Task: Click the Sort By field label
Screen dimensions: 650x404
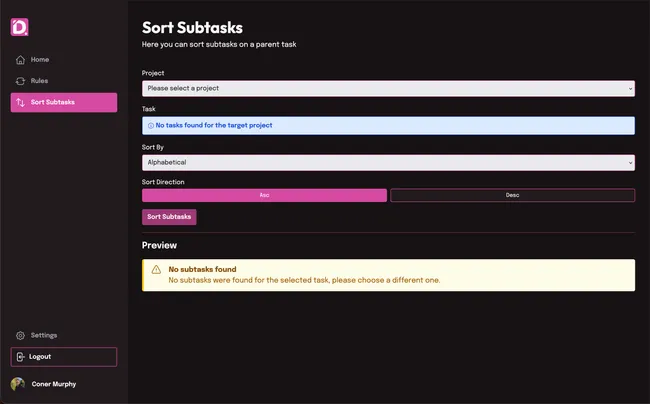Action: click(x=153, y=147)
